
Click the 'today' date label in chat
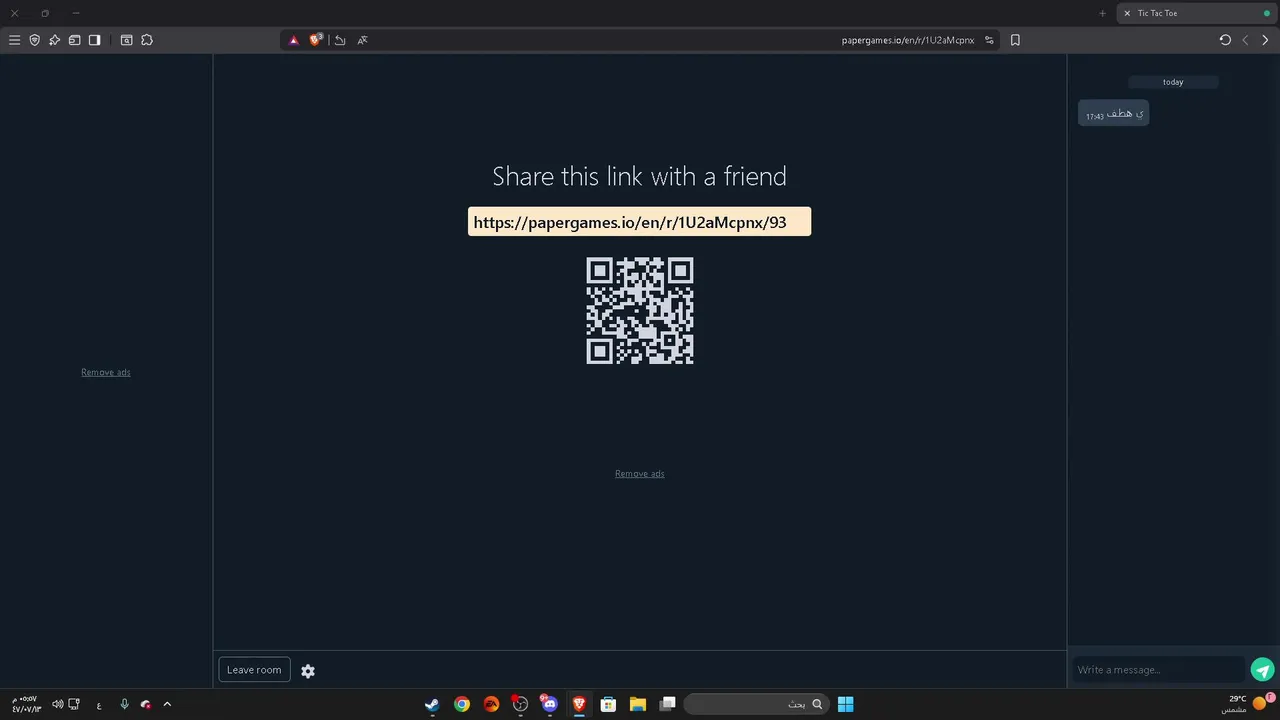coord(1173,82)
